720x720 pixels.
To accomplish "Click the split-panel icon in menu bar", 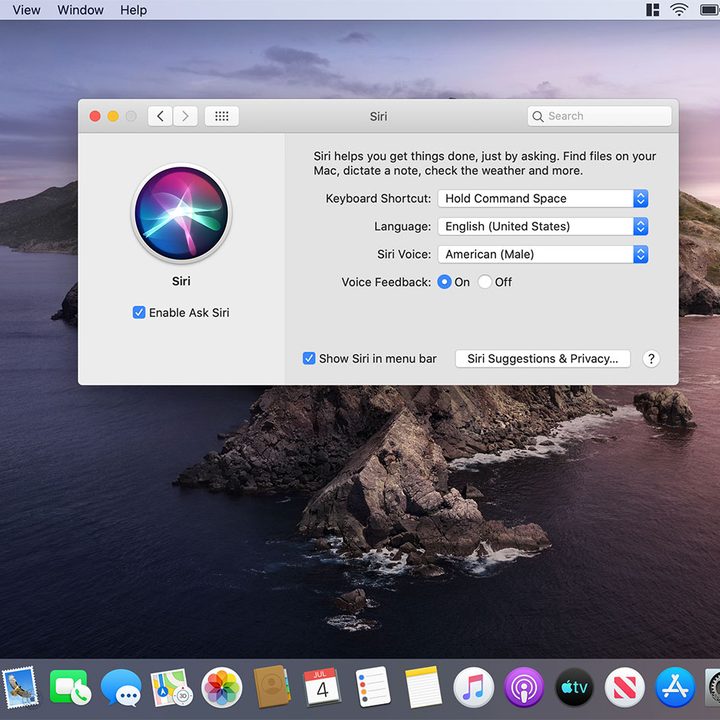I will [x=652, y=10].
